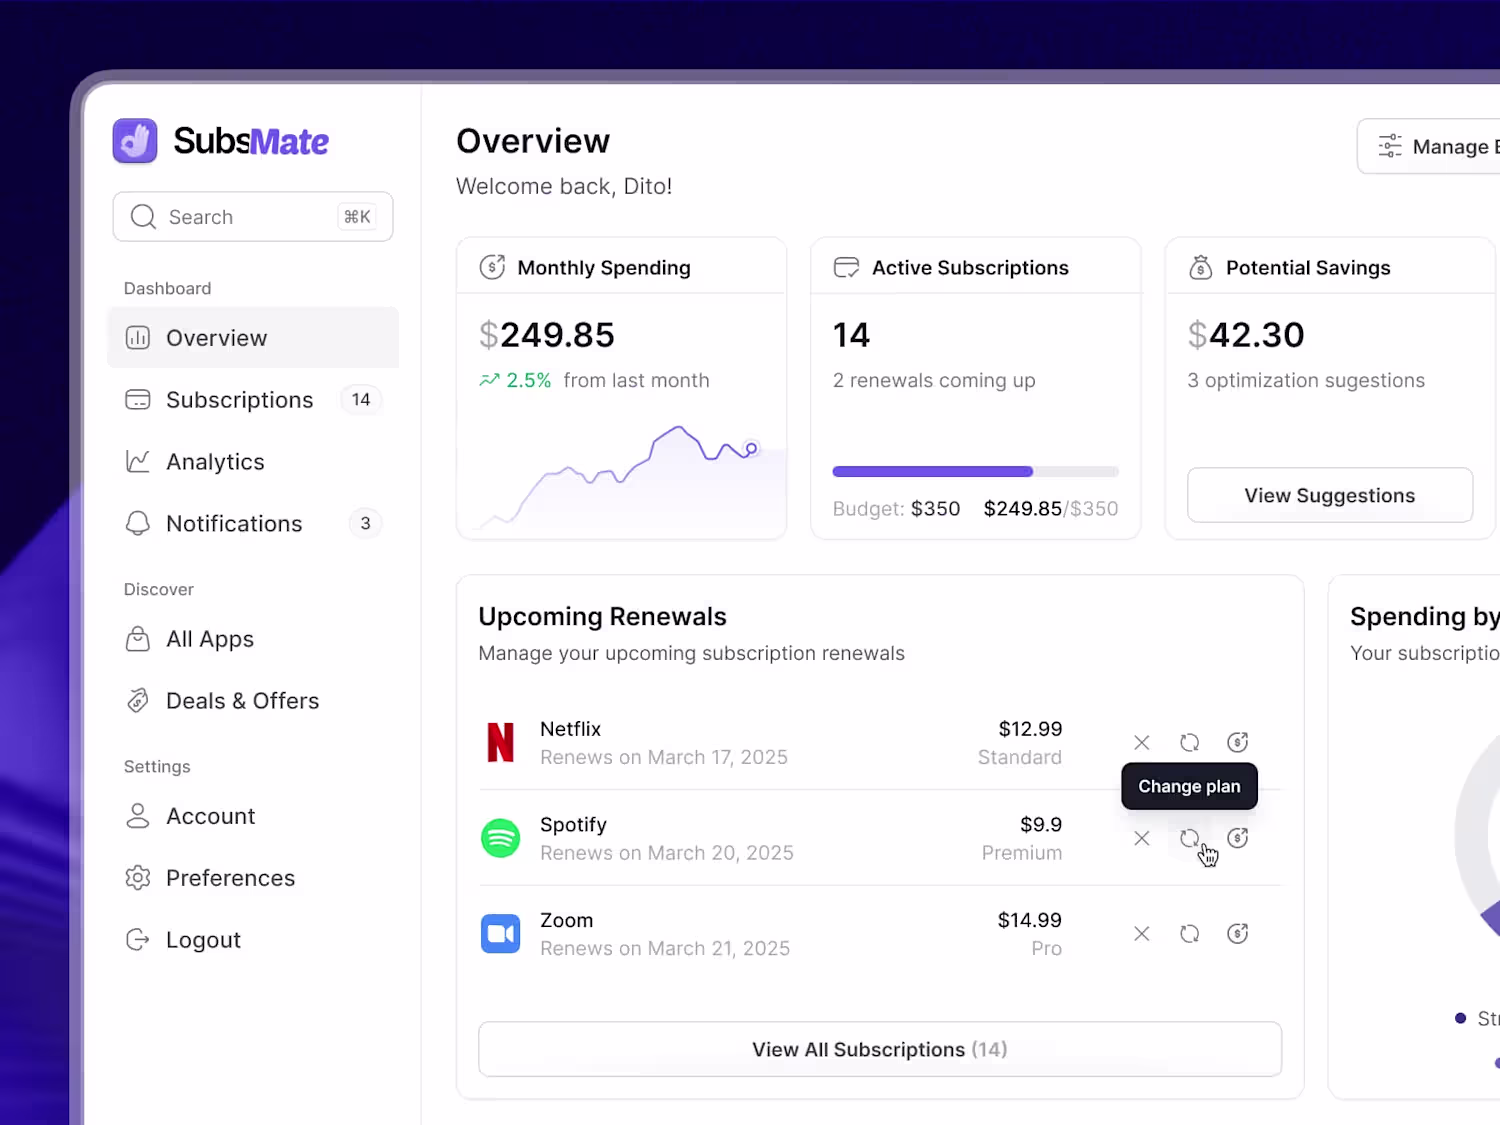
Task: Click the Zoom logo
Action: tap(500, 934)
